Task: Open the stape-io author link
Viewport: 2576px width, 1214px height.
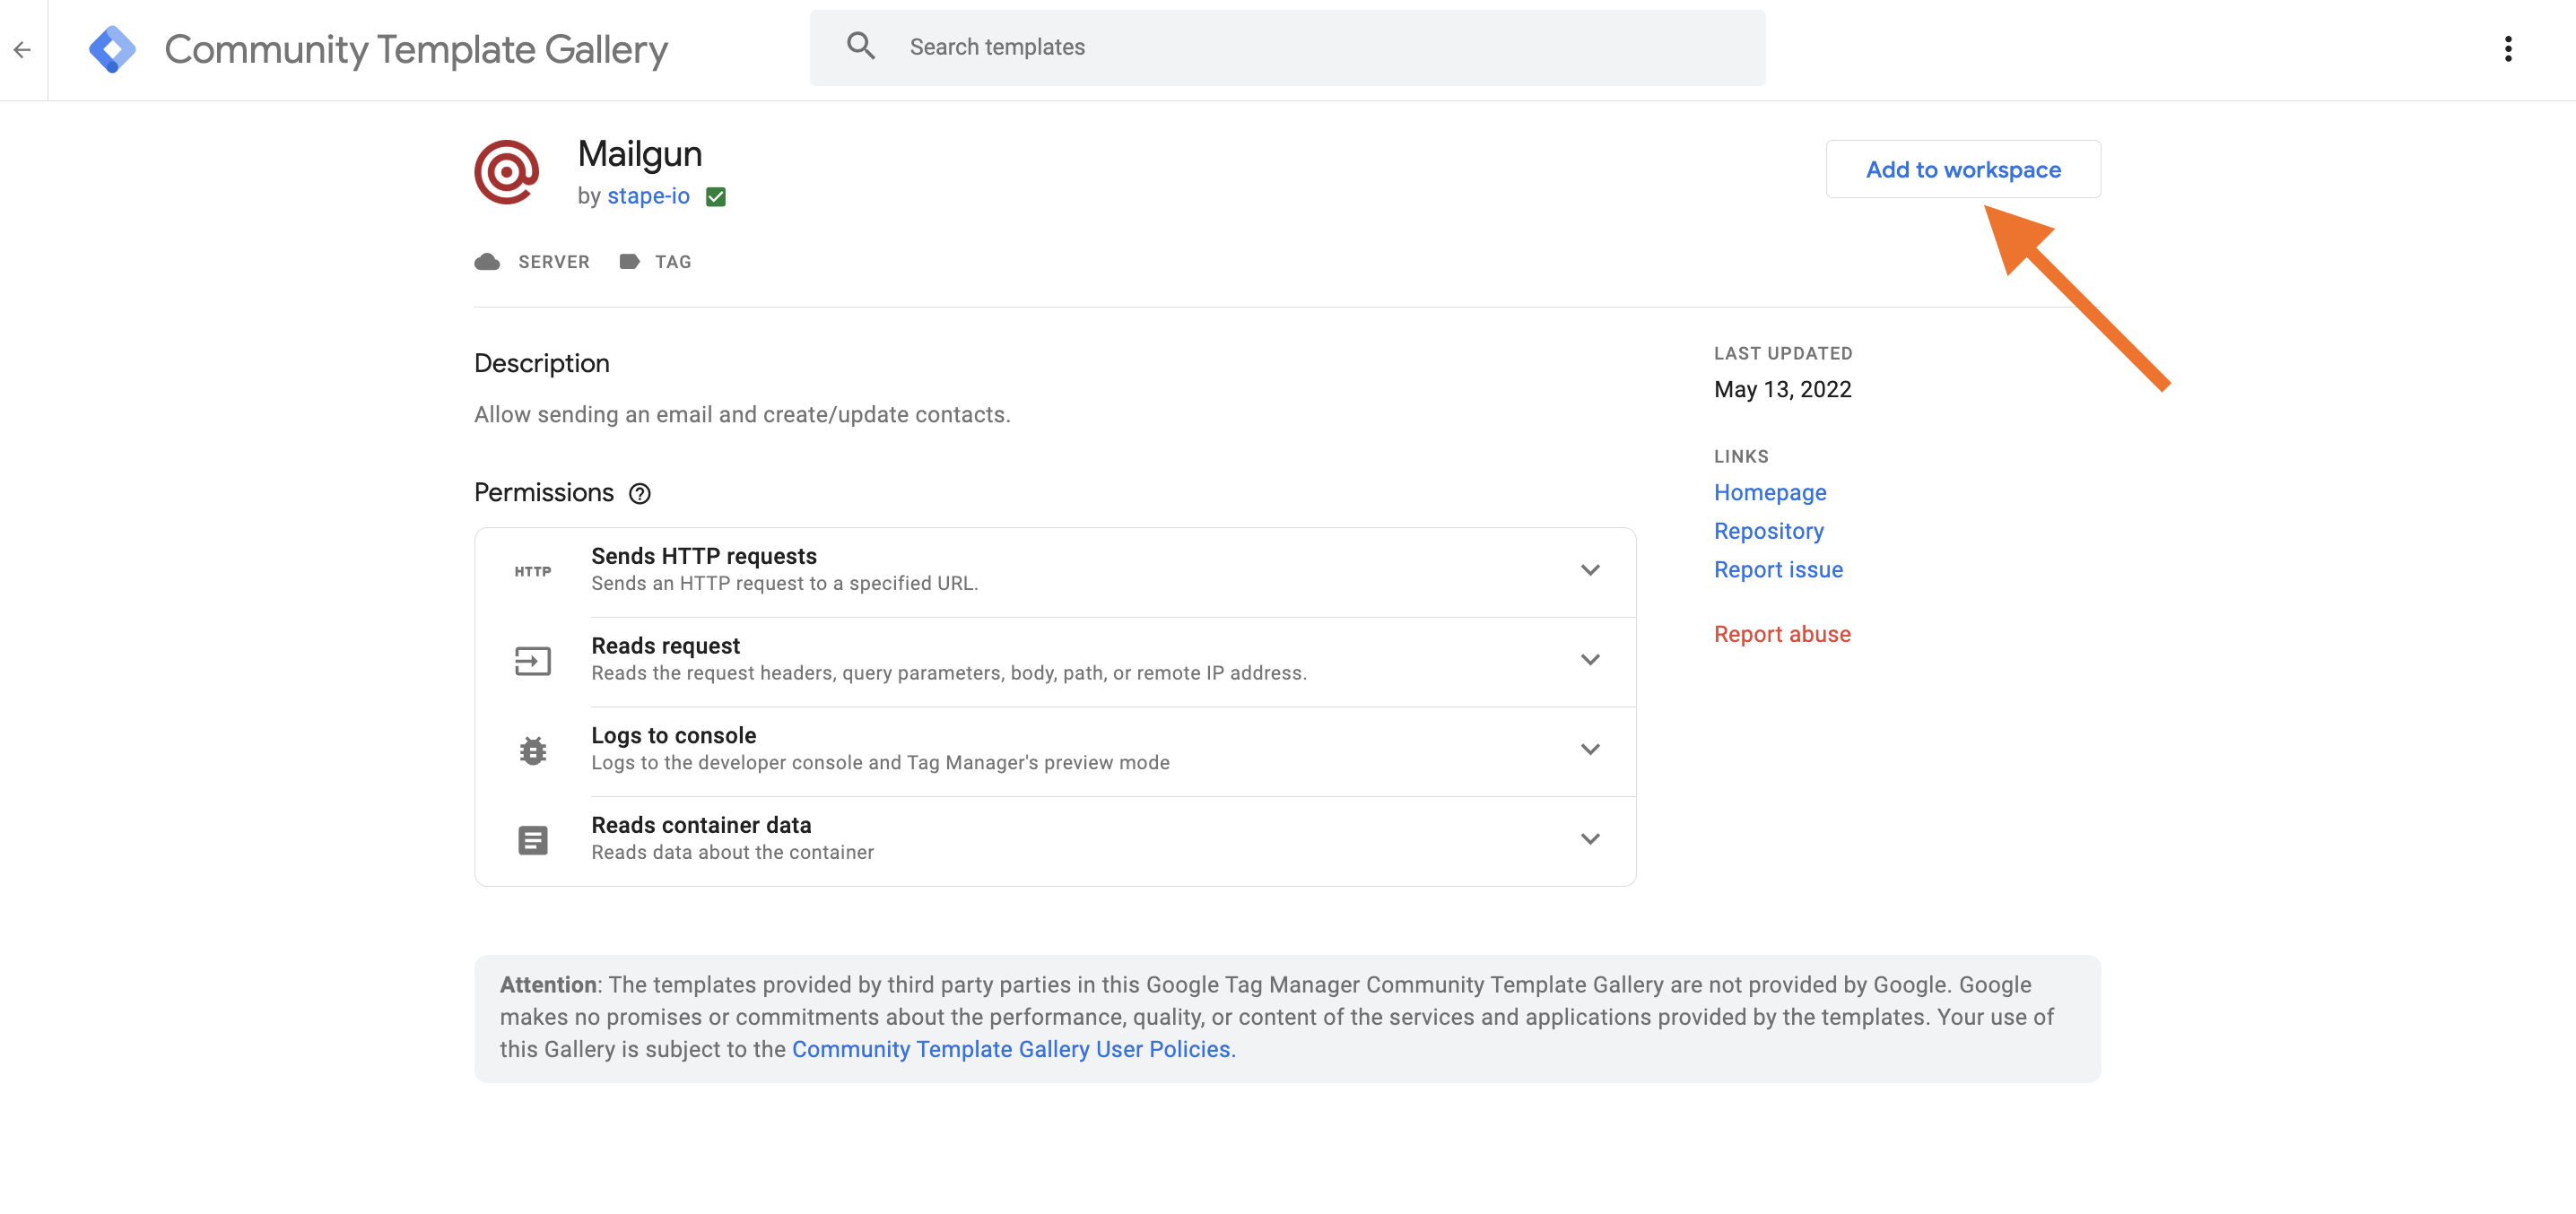Action: 648,196
